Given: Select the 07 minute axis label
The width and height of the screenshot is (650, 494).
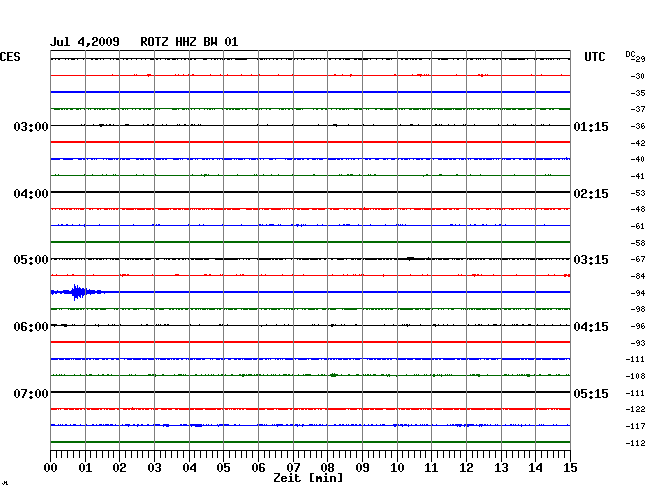Looking at the screenshot, I should 293,468.
